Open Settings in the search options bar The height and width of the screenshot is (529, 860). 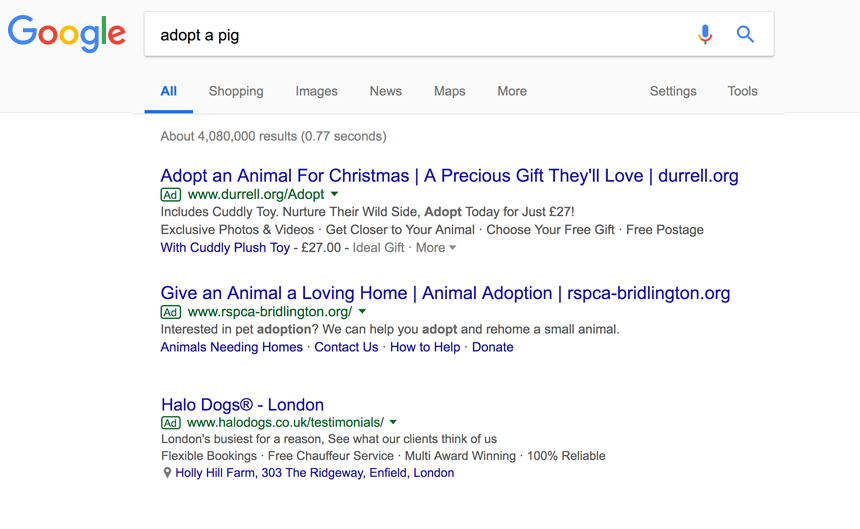(672, 91)
